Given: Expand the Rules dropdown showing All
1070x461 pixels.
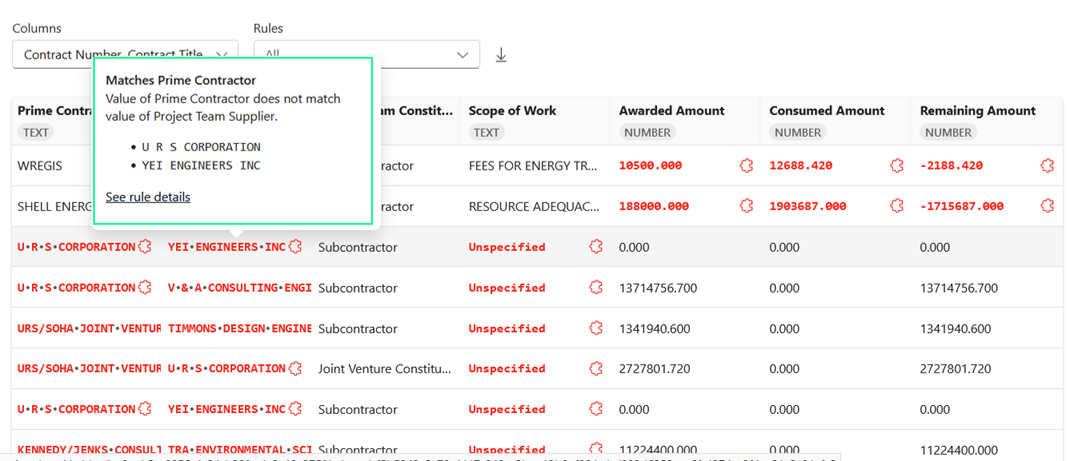Looking at the screenshot, I should pyautogui.click(x=366, y=55).
